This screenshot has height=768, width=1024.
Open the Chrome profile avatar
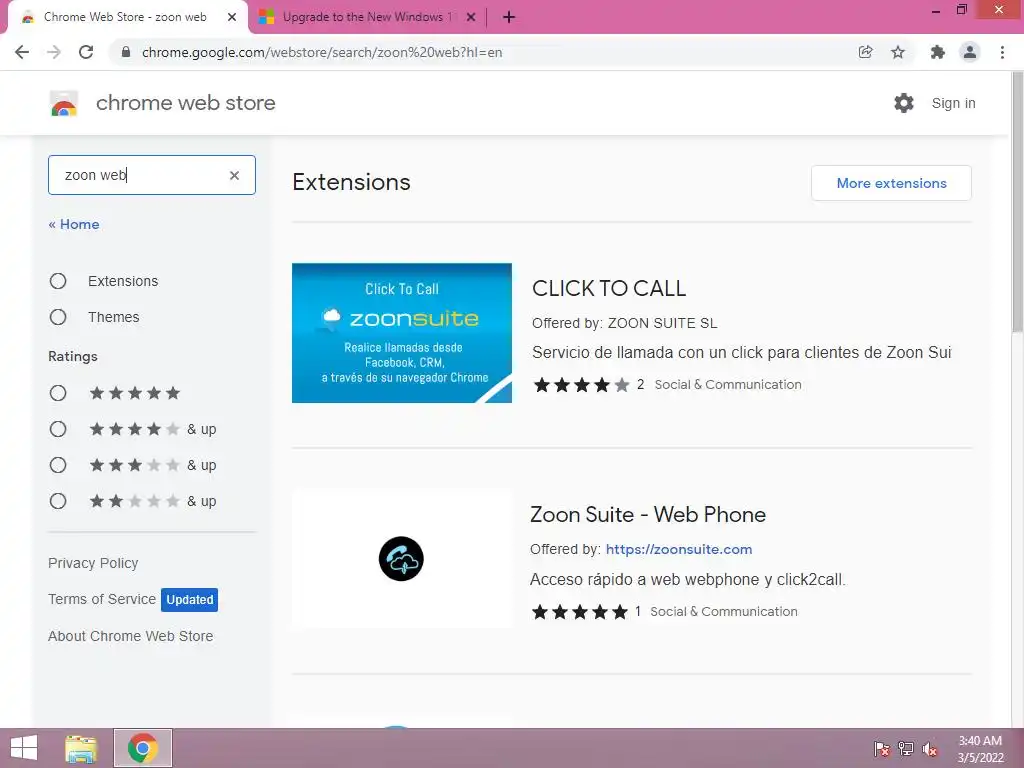[970, 52]
